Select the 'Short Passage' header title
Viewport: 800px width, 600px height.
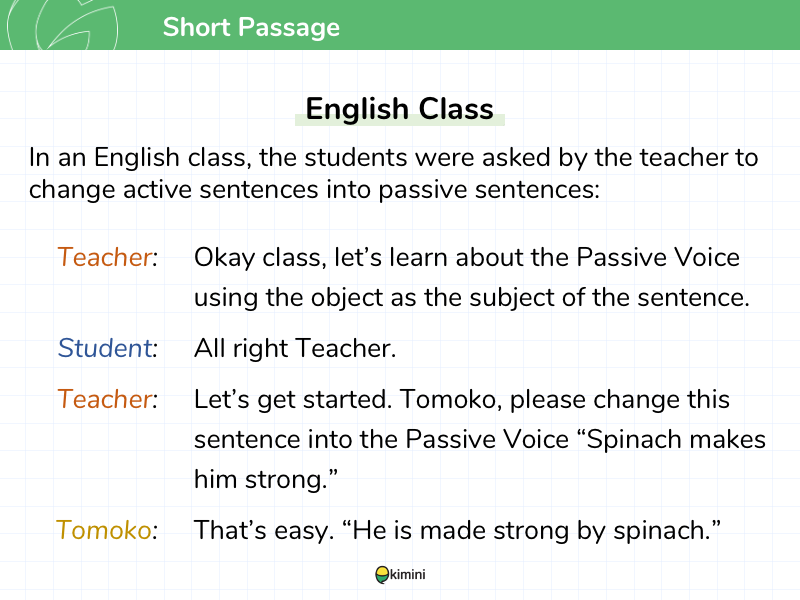[x=251, y=27]
